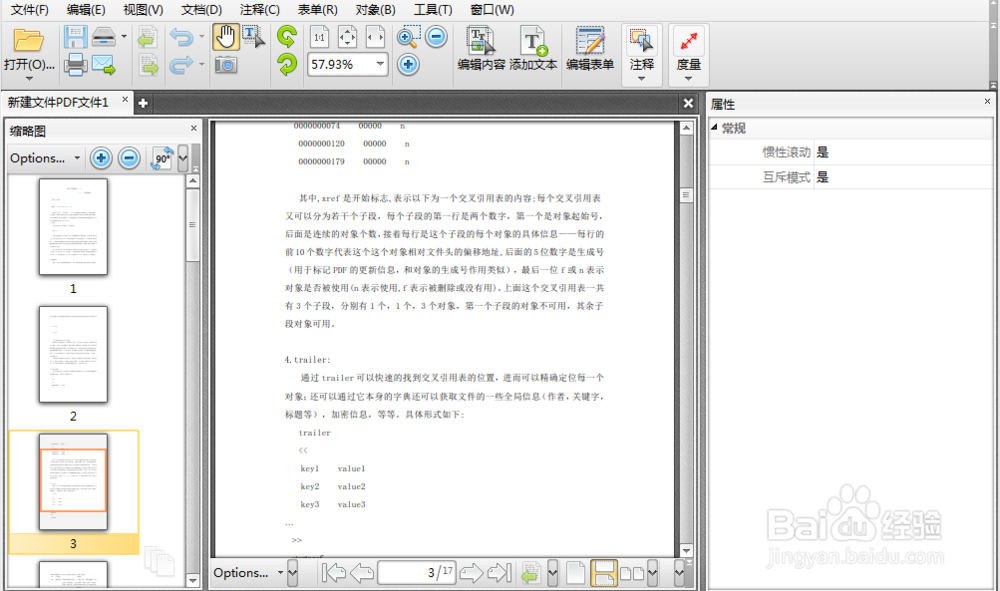Click the thumbnail panel scrollbar thumb

point(193,224)
